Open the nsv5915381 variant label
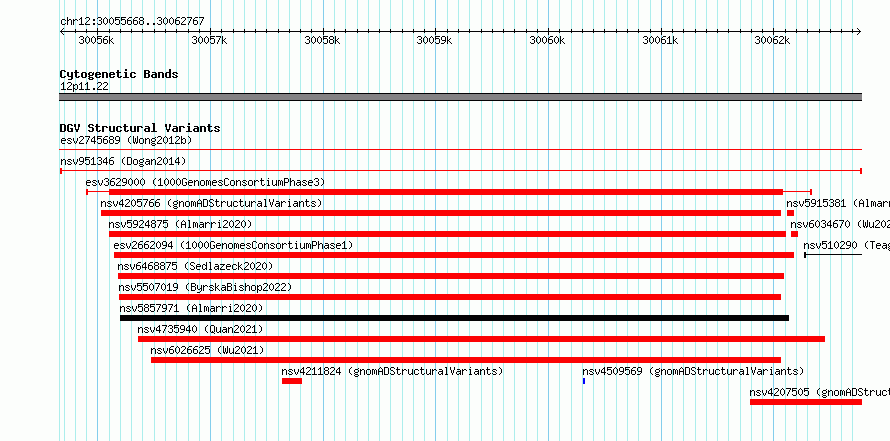 tap(838, 203)
